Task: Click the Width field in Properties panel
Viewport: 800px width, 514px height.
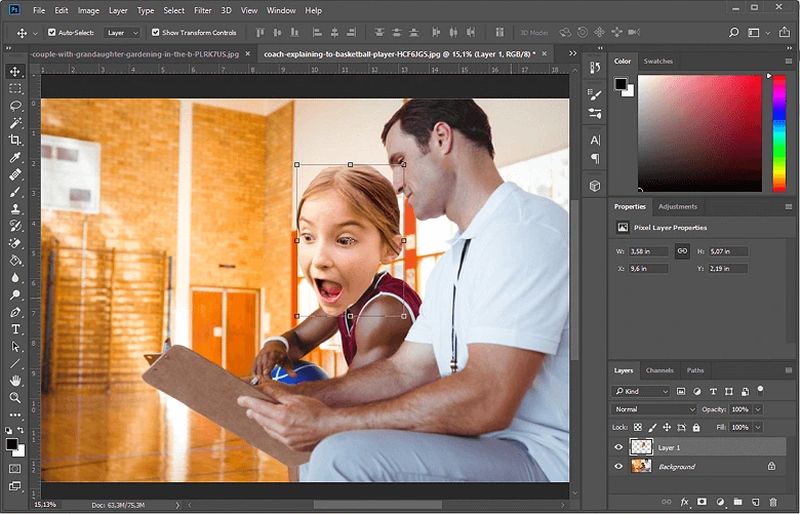Action: (650, 251)
